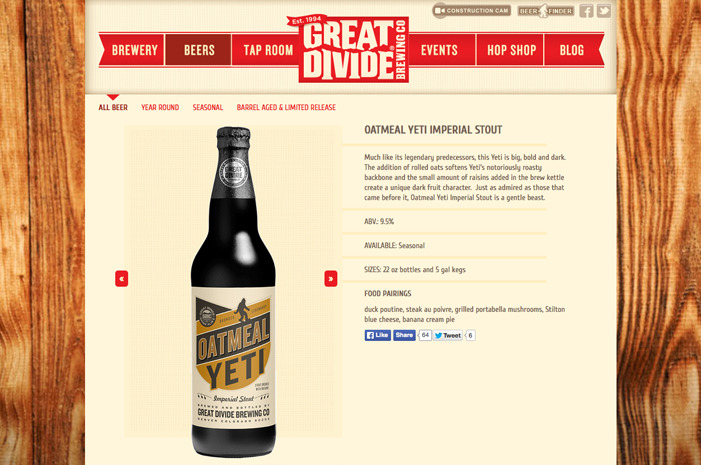Open the Beers menu
The image size is (701, 465).
coord(198,50)
